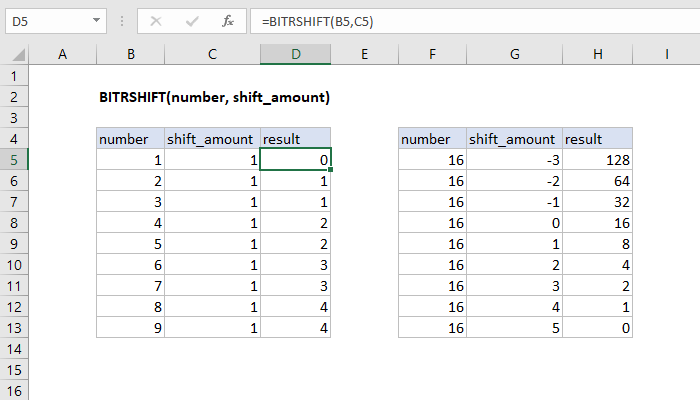Select row 15 header

(x=14, y=370)
